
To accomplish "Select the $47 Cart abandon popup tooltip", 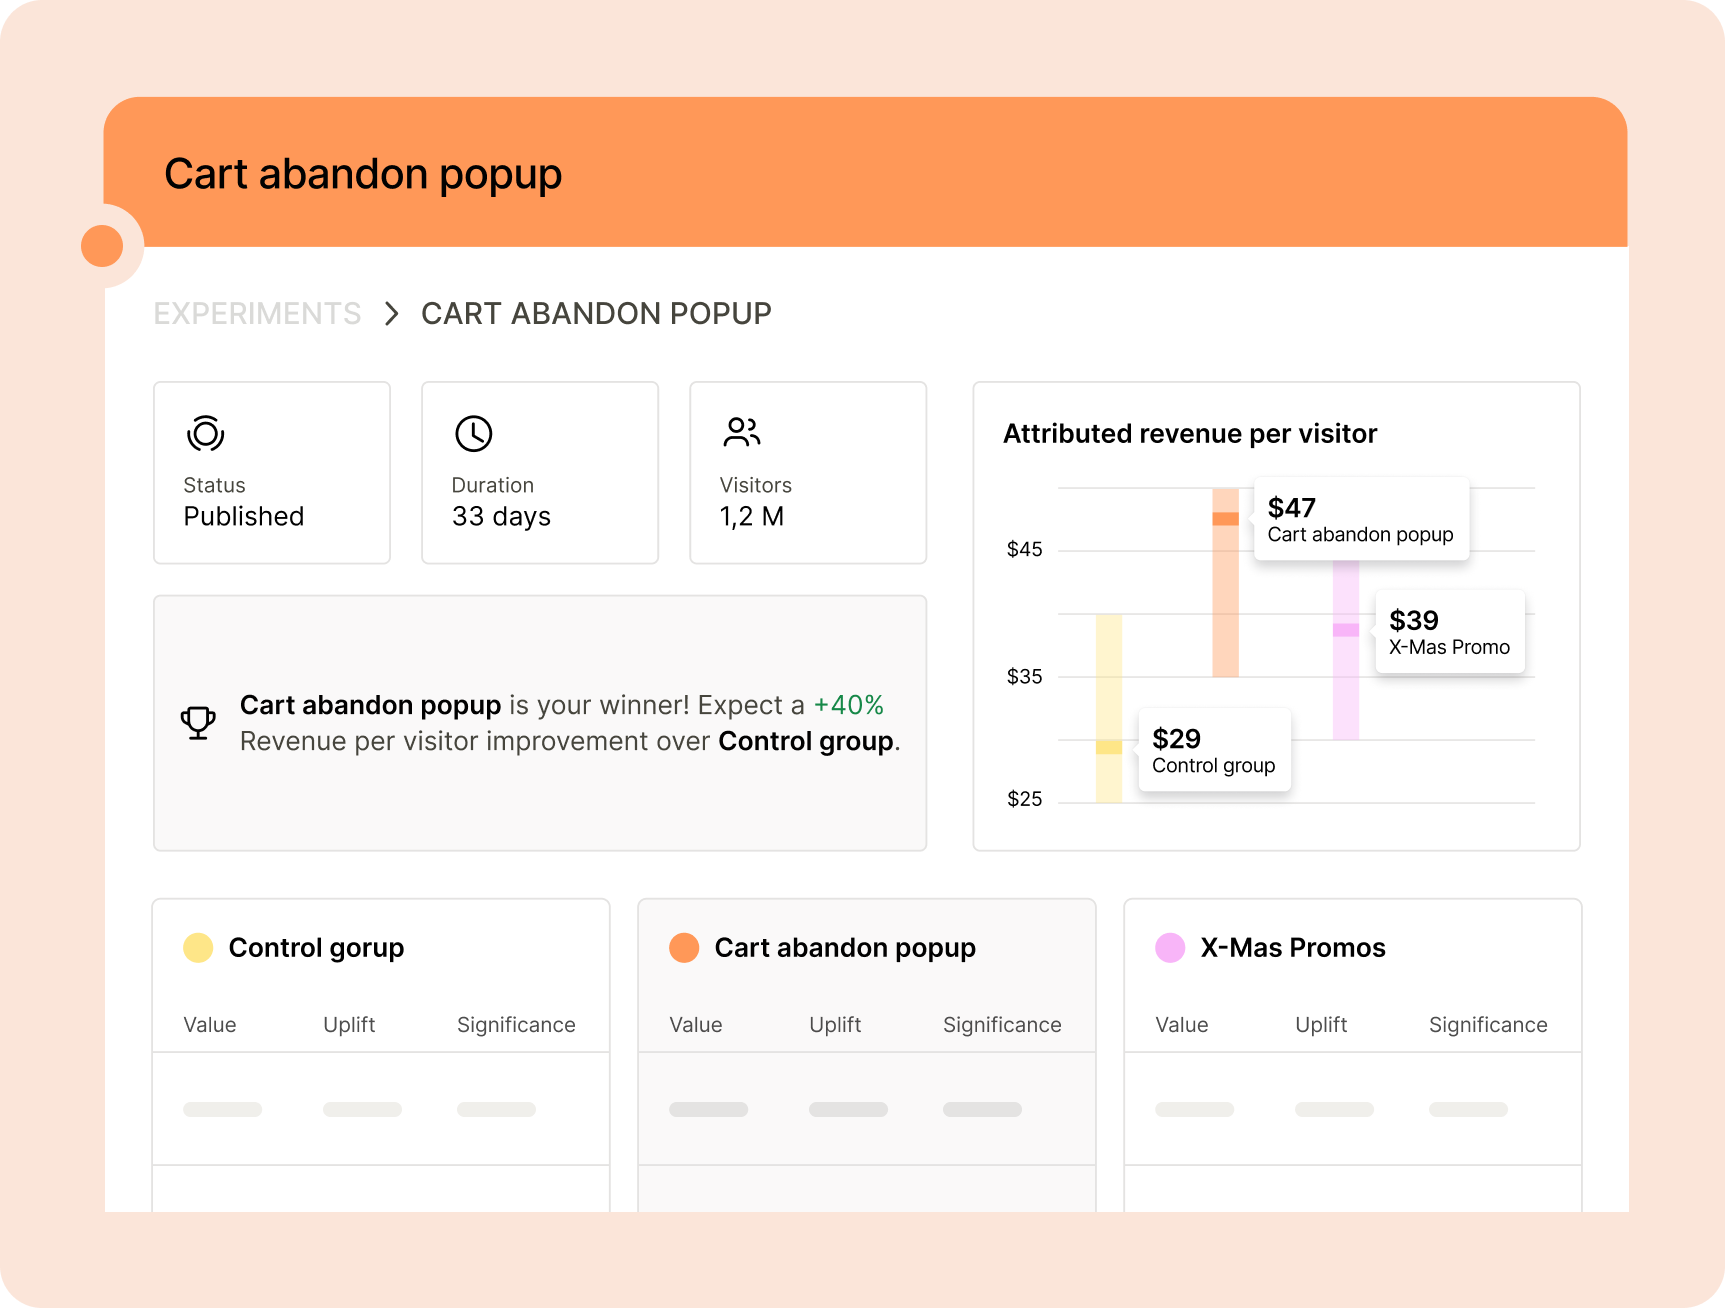I will point(1361,519).
